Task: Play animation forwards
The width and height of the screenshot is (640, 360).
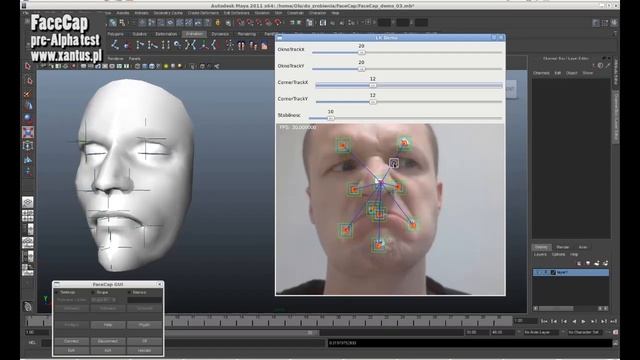Action: coord(584,321)
